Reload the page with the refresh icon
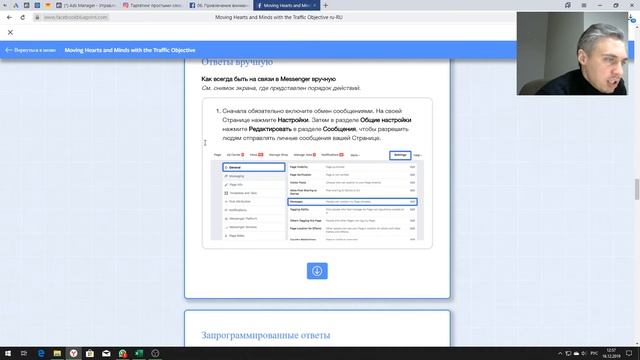 (x=22, y=17)
